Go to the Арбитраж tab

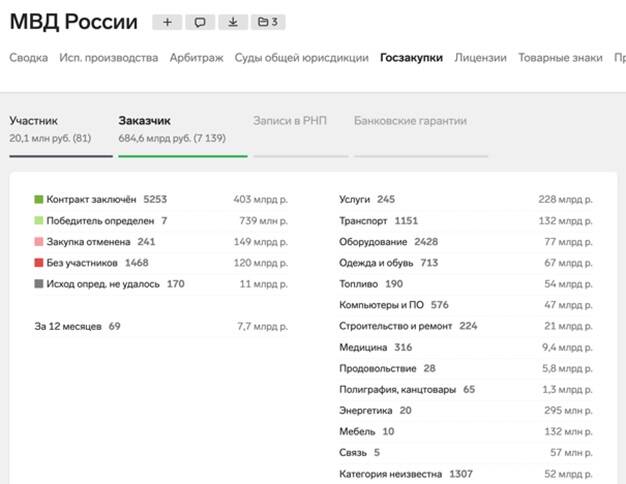196,58
